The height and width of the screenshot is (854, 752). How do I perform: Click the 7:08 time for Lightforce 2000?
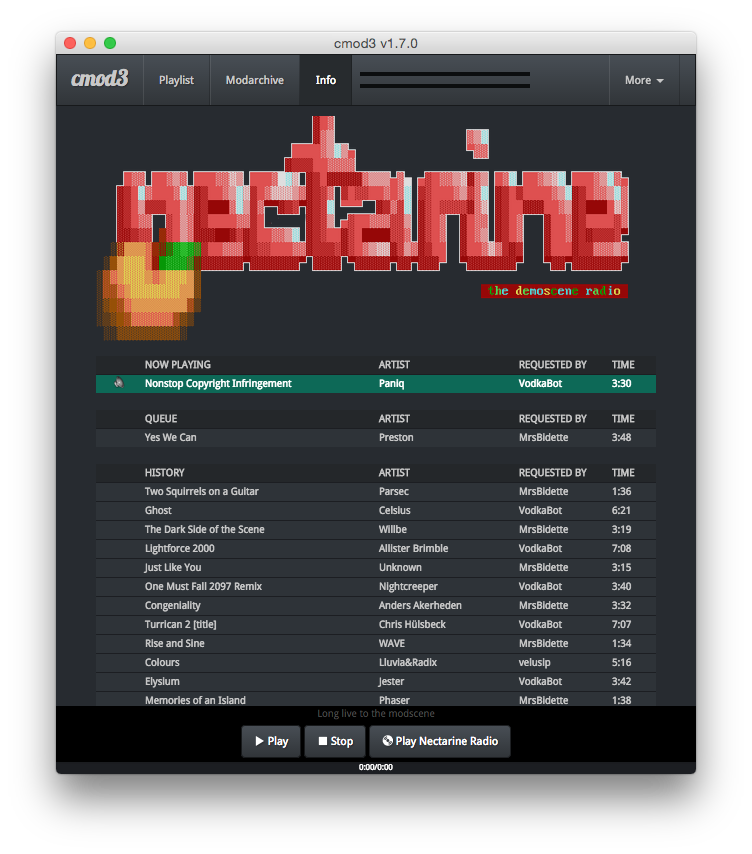[x=621, y=548]
